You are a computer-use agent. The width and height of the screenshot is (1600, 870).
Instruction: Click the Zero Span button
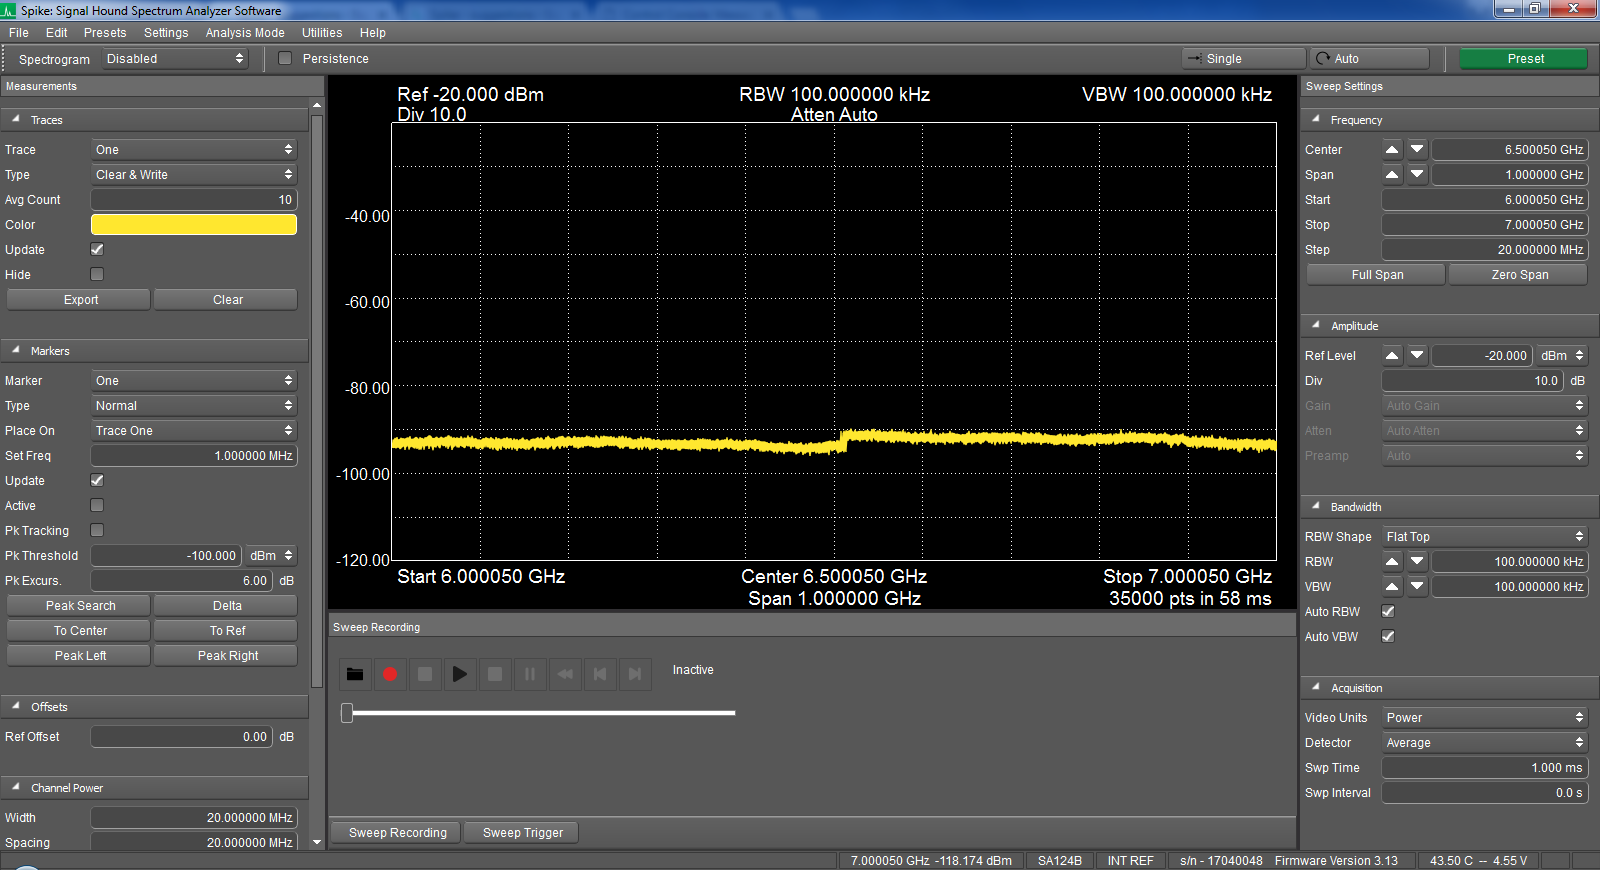click(x=1518, y=274)
